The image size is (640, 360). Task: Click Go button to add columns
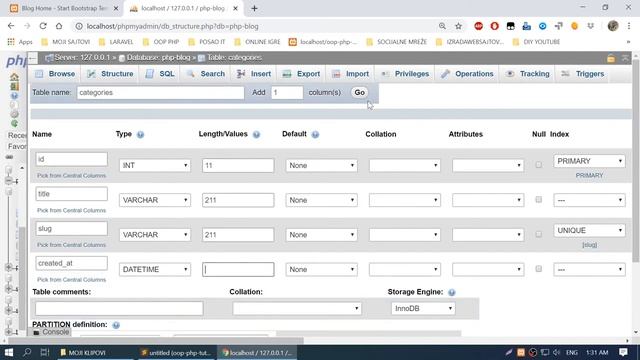[360, 93]
